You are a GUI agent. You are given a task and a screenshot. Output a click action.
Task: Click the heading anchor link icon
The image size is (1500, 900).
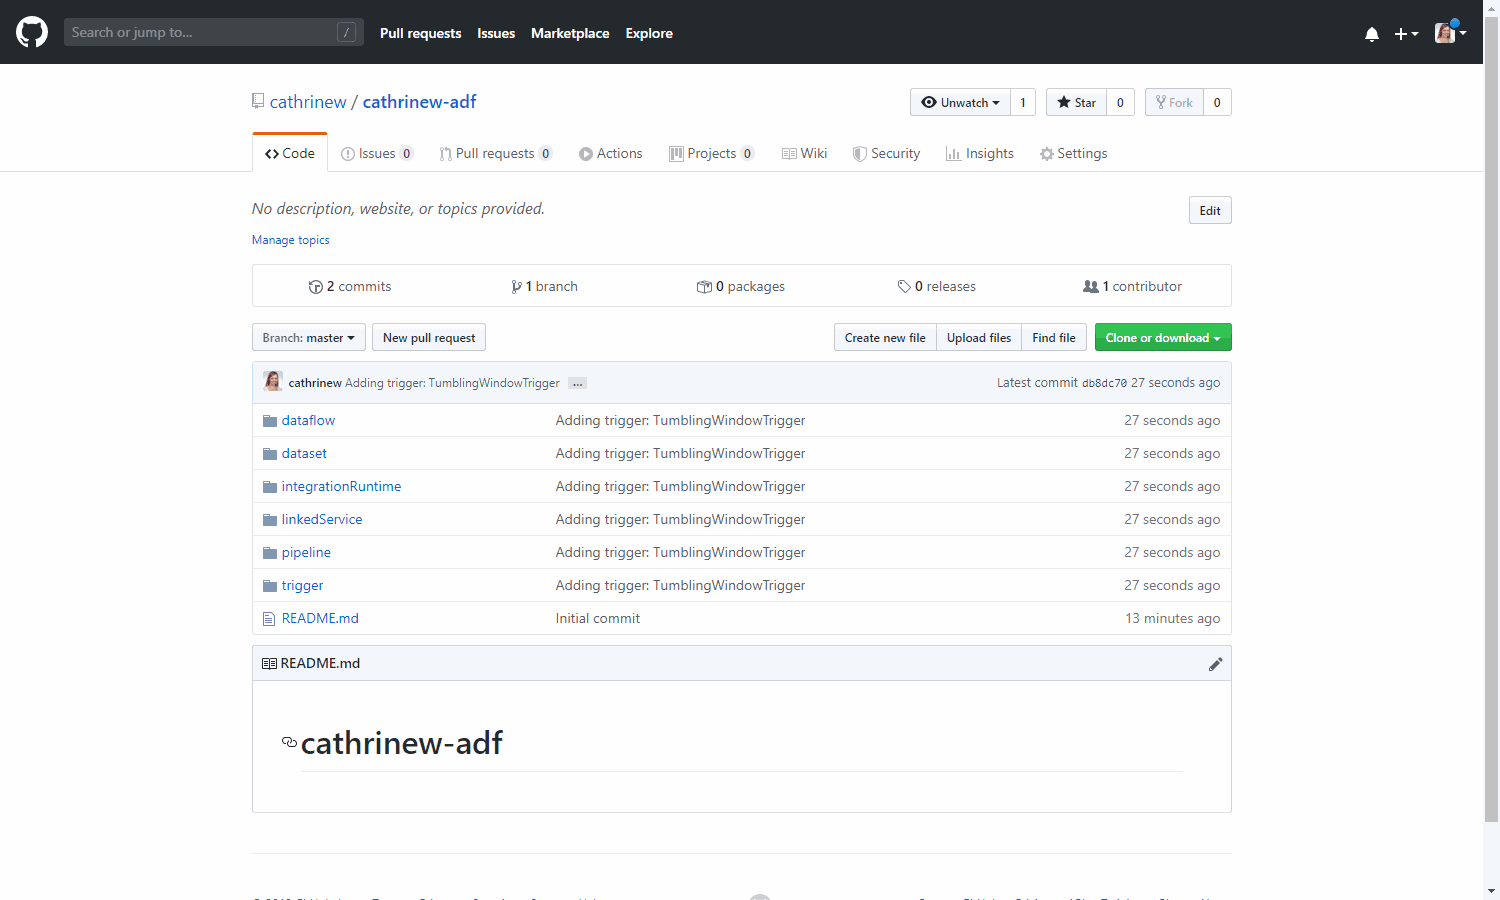point(289,742)
